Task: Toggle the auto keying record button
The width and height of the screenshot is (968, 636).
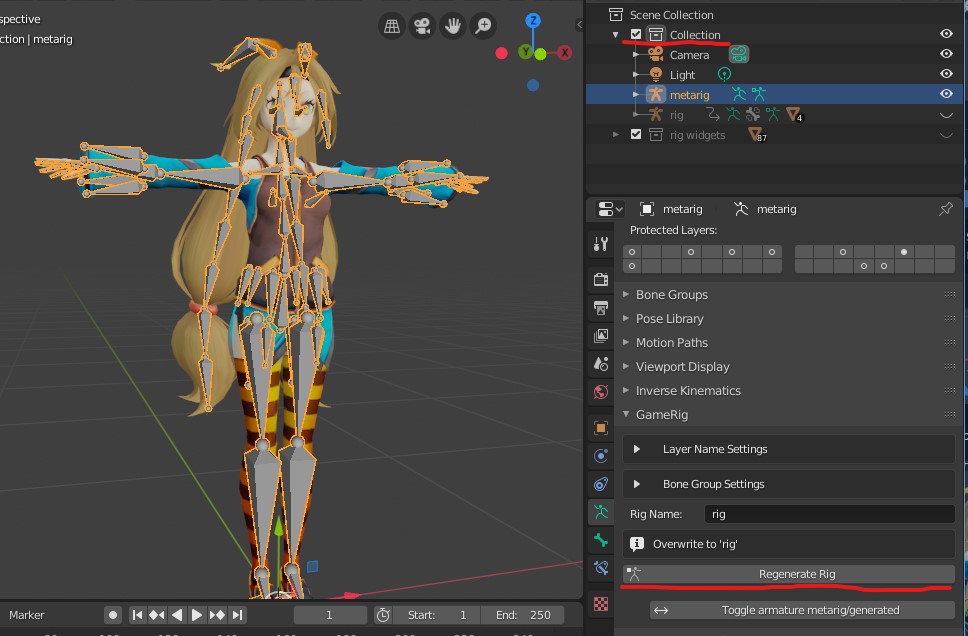Action: (112, 615)
